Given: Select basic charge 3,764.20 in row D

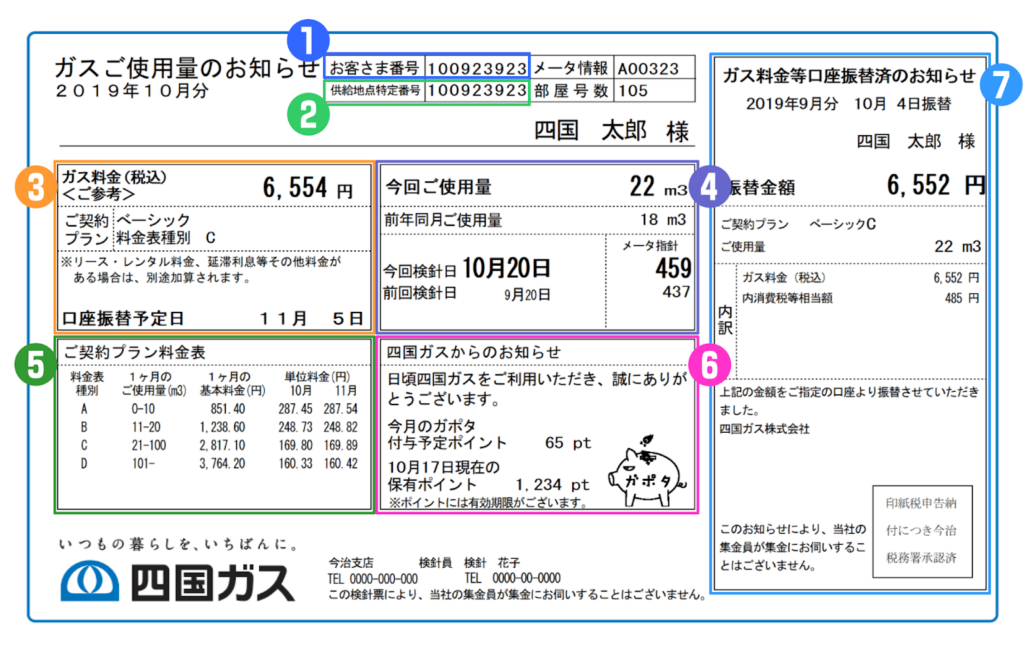Looking at the screenshot, I should pos(223,464).
